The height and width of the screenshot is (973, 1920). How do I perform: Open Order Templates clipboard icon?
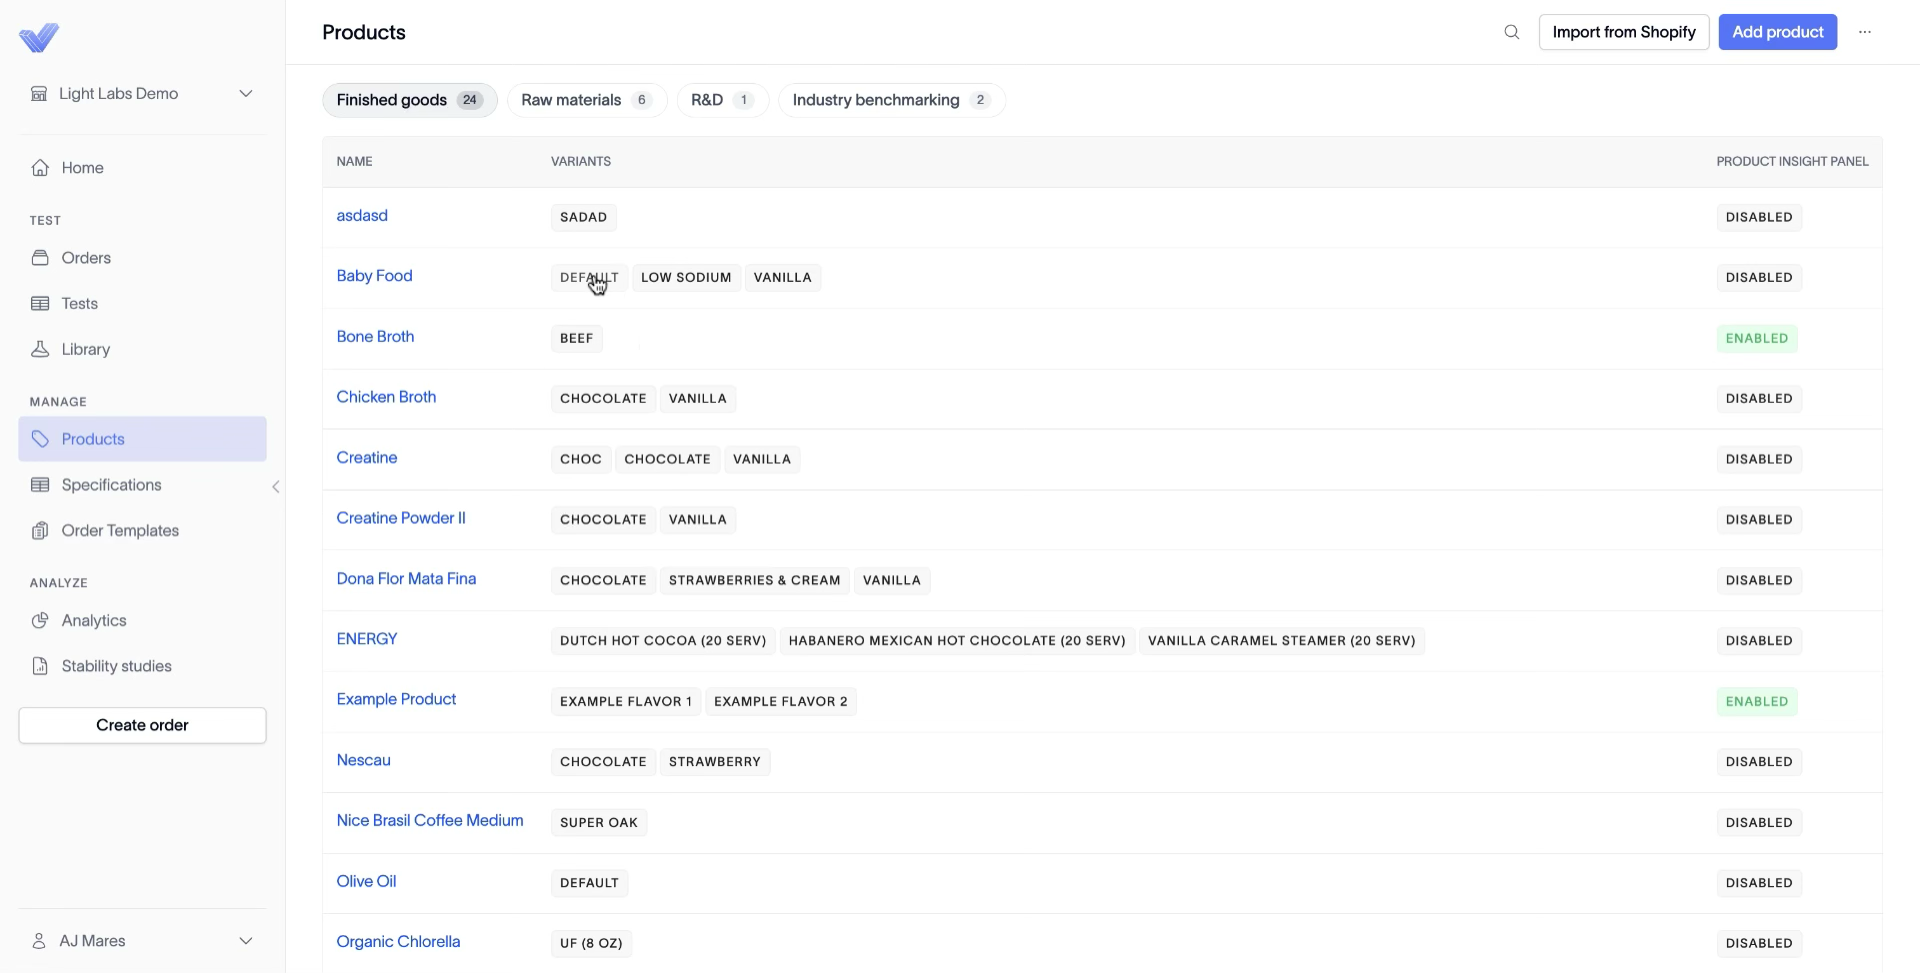40,531
